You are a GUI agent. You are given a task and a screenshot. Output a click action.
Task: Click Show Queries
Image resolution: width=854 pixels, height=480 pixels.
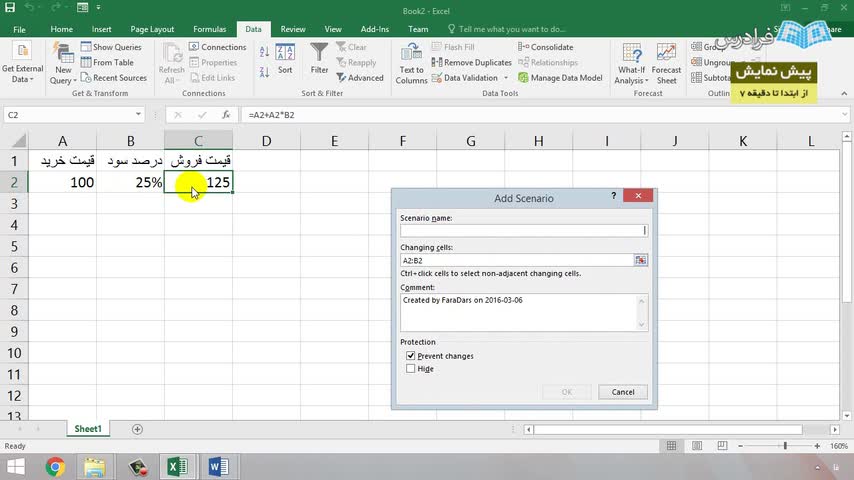(111, 47)
